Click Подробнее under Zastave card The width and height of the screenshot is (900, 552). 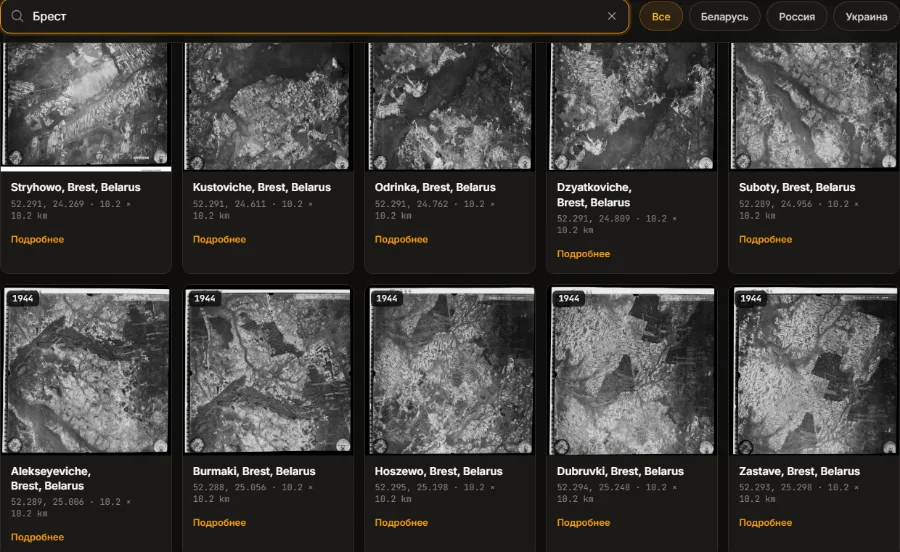point(765,523)
